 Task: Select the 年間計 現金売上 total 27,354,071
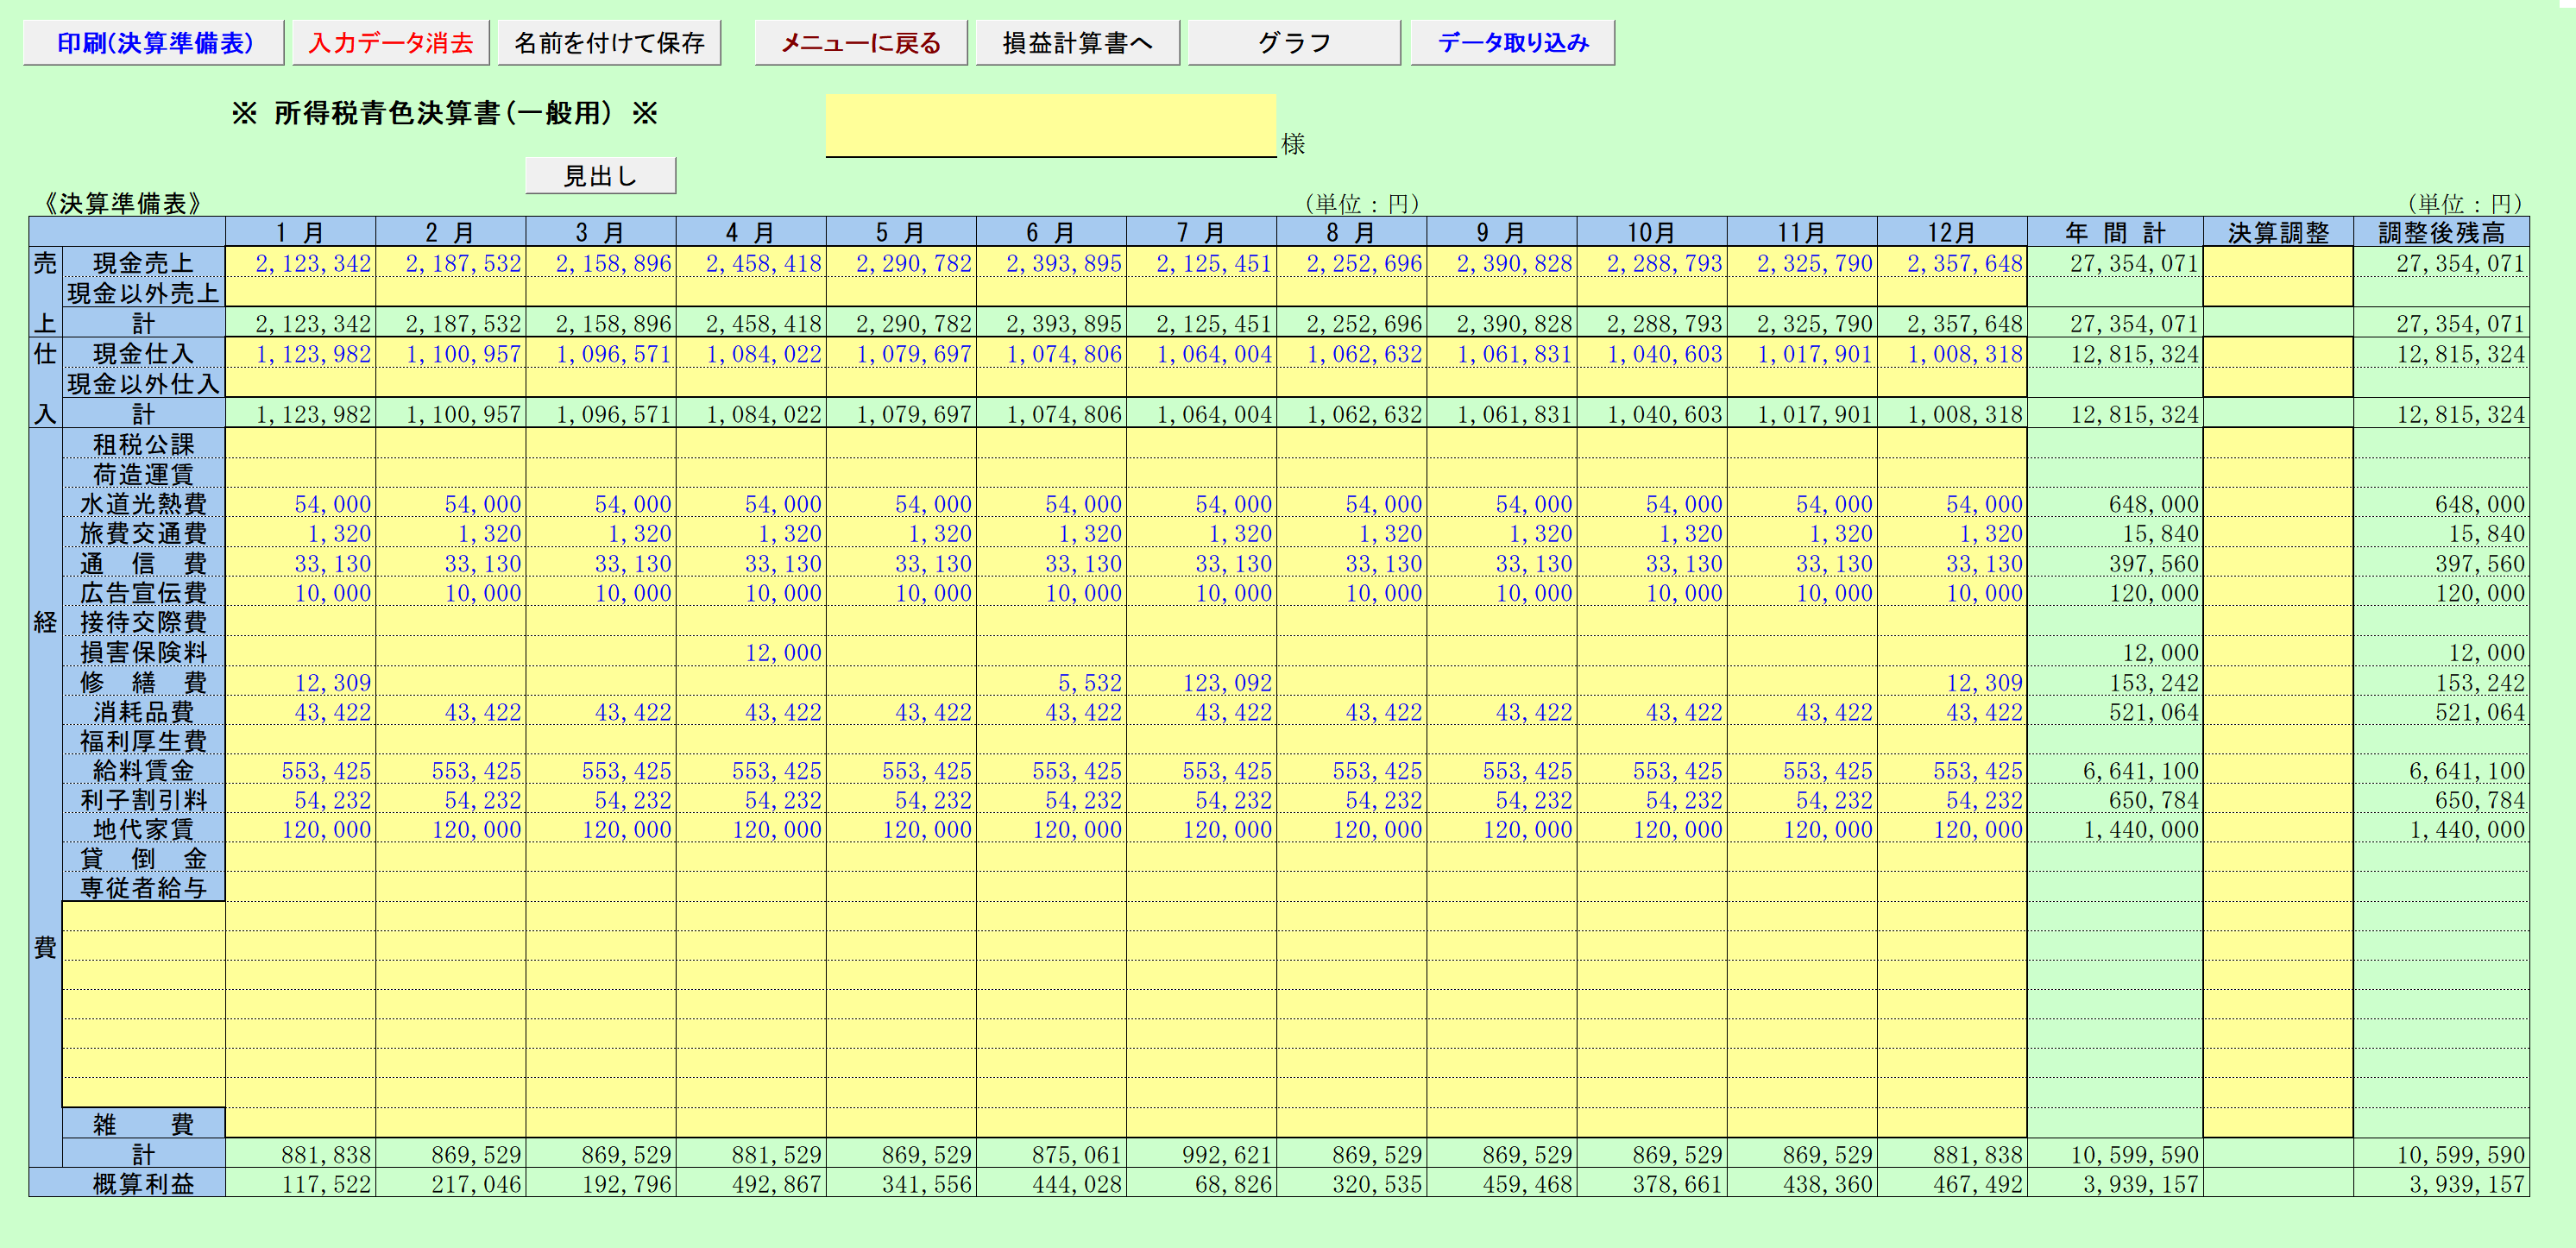[2115, 263]
